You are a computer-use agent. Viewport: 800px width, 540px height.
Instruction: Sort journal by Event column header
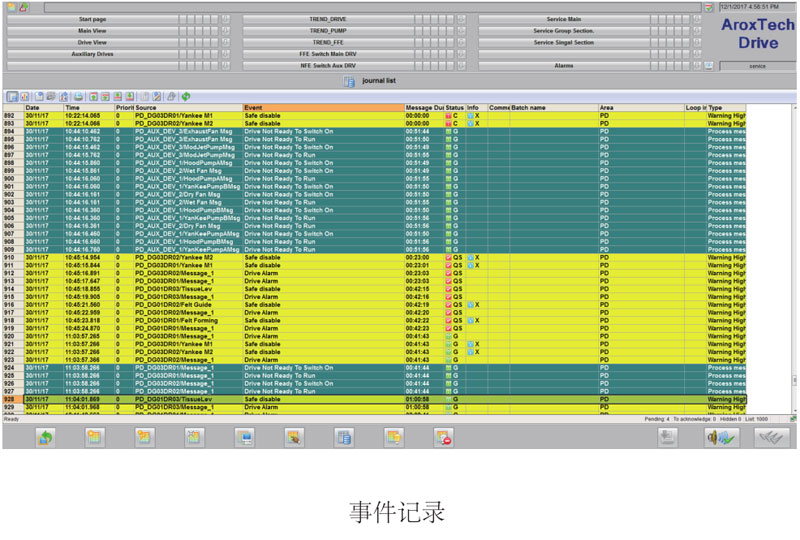[322, 107]
